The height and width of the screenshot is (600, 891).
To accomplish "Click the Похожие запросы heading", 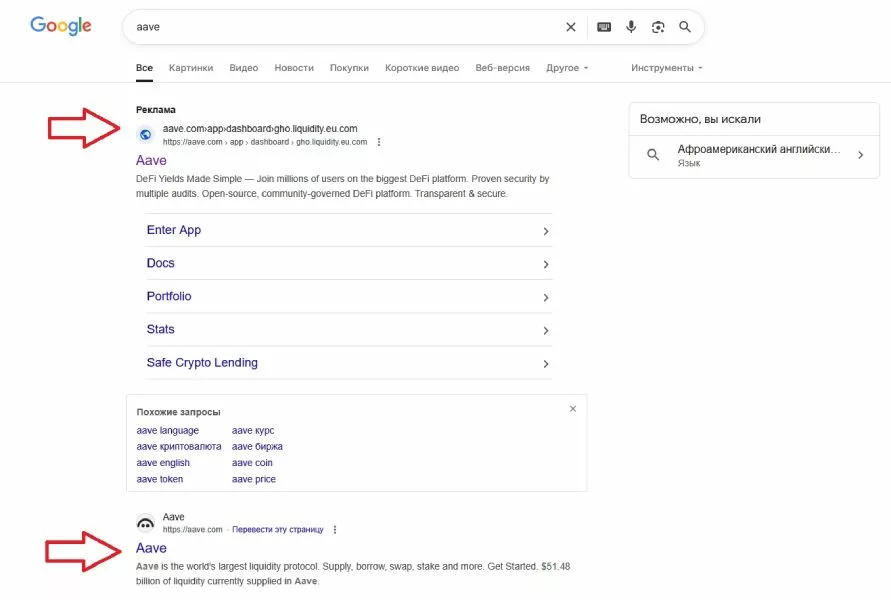I will pyautogui.click(x=178, y=412).
